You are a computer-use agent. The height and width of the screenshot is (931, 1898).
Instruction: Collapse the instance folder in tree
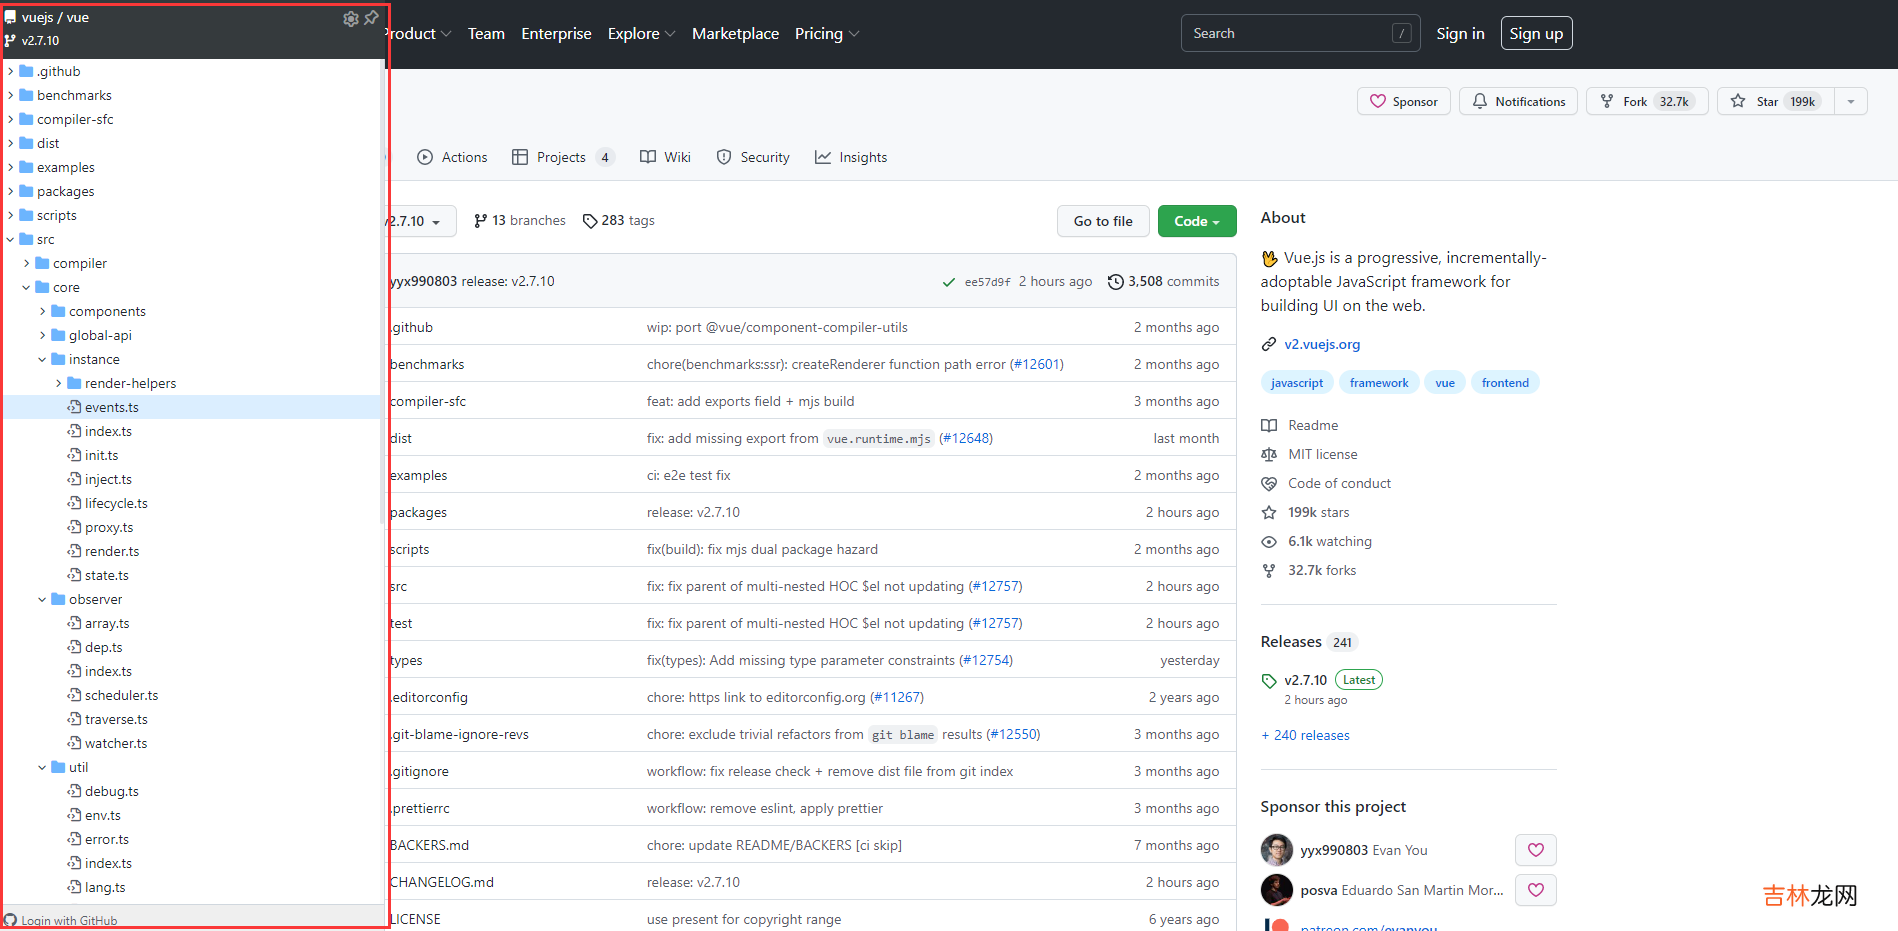tap(43, 359)
